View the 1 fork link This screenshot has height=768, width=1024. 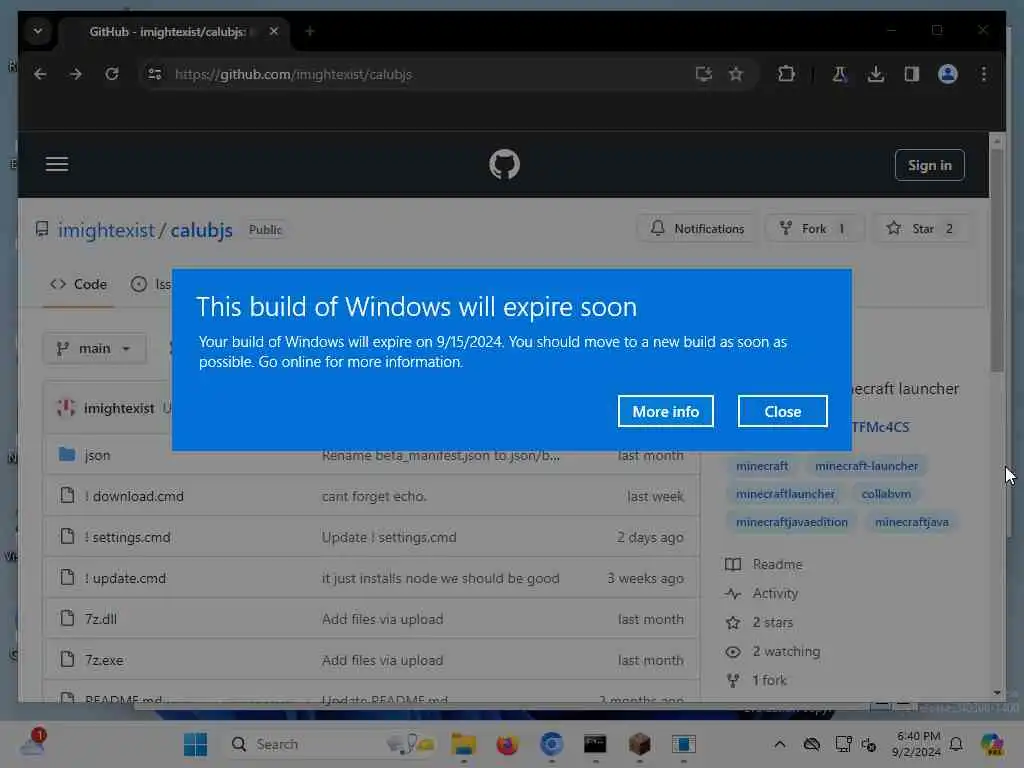point(756,680)
